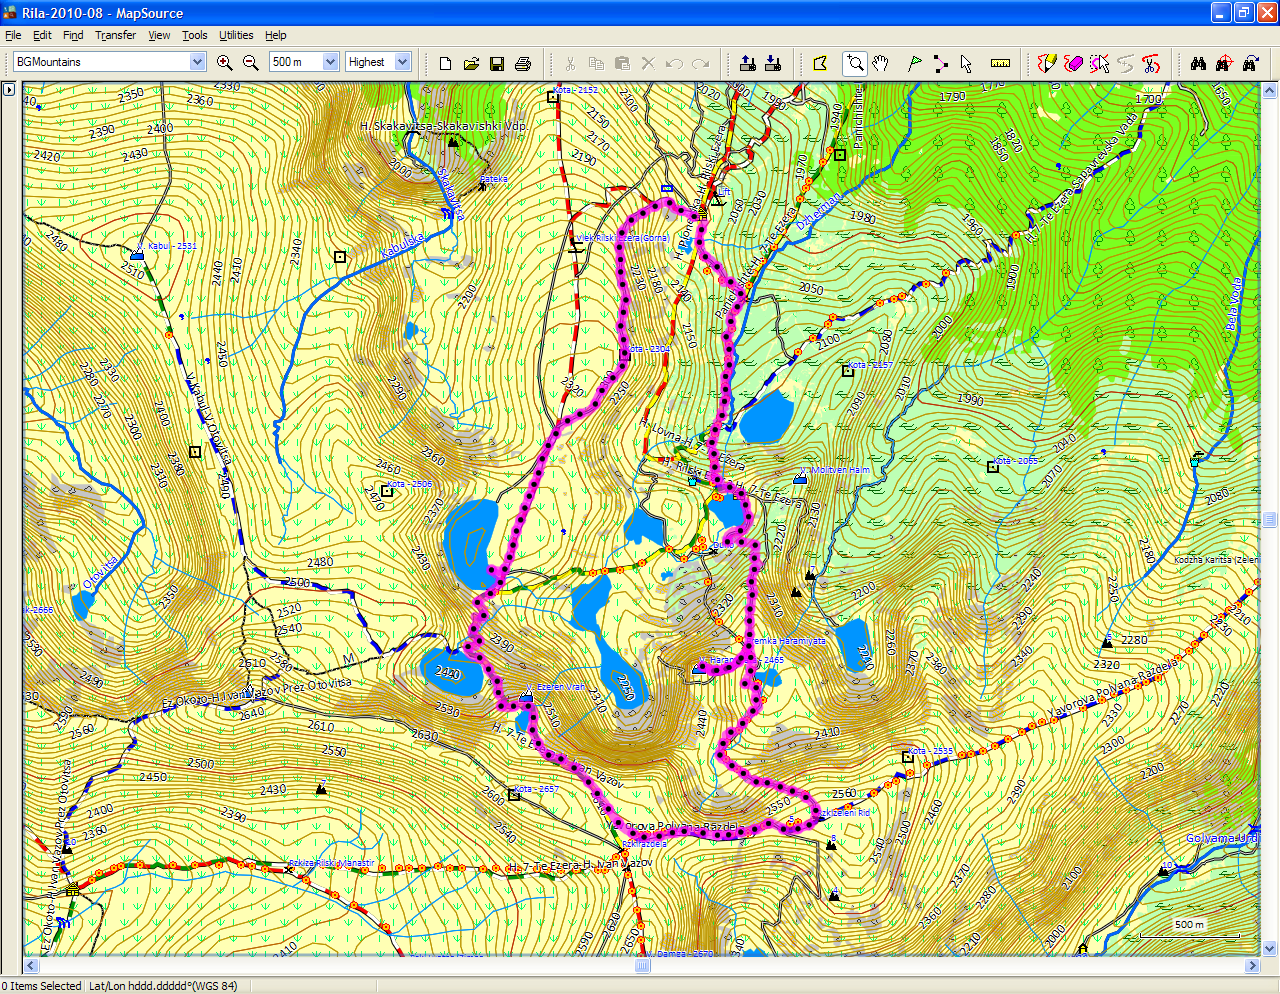Image resolution: width=1280 pixels, height=994 pixels.
Task: Open the Help menu
Action: (276, 35)
